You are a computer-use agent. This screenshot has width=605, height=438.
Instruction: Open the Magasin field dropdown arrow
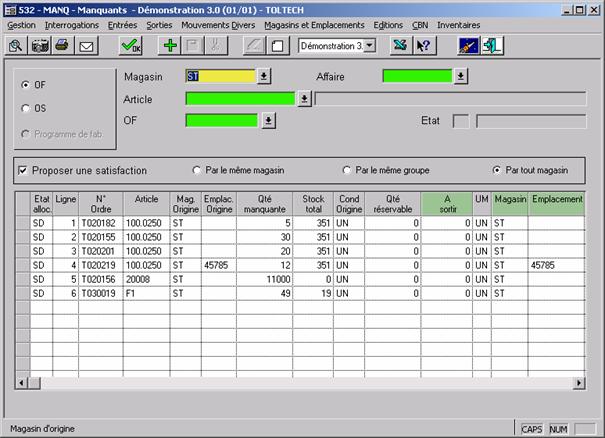pyautogui.click(x=264, y=76)
